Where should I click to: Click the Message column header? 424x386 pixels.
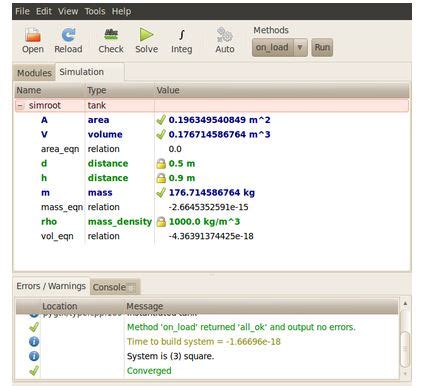pos(261,306)
